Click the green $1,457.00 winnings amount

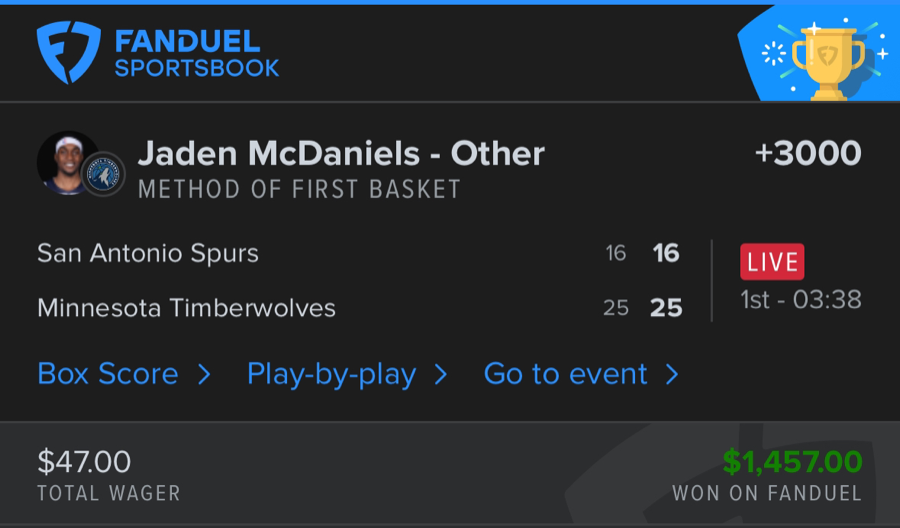(x=792, y=461)
